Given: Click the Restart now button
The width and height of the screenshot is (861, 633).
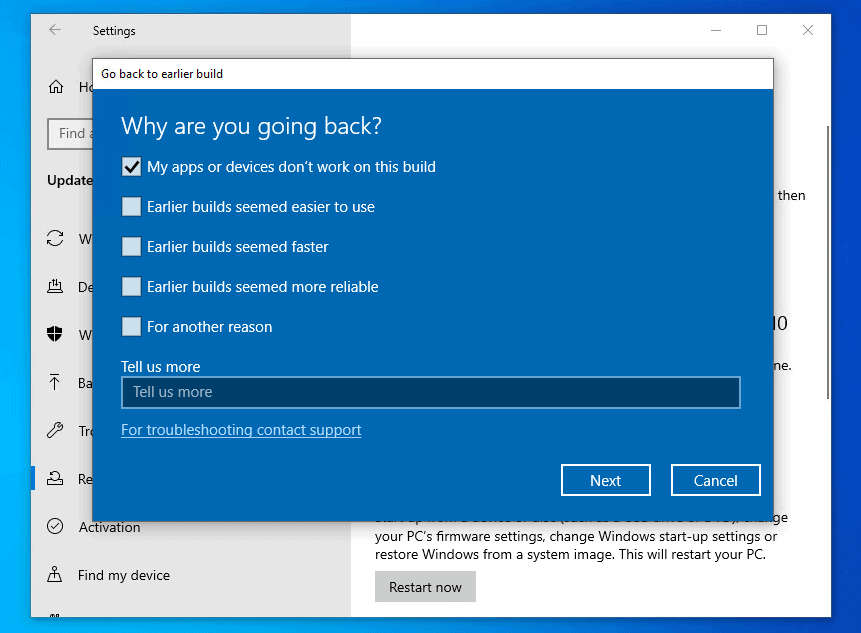Looking at the screenshot, I should coord(425,587).
